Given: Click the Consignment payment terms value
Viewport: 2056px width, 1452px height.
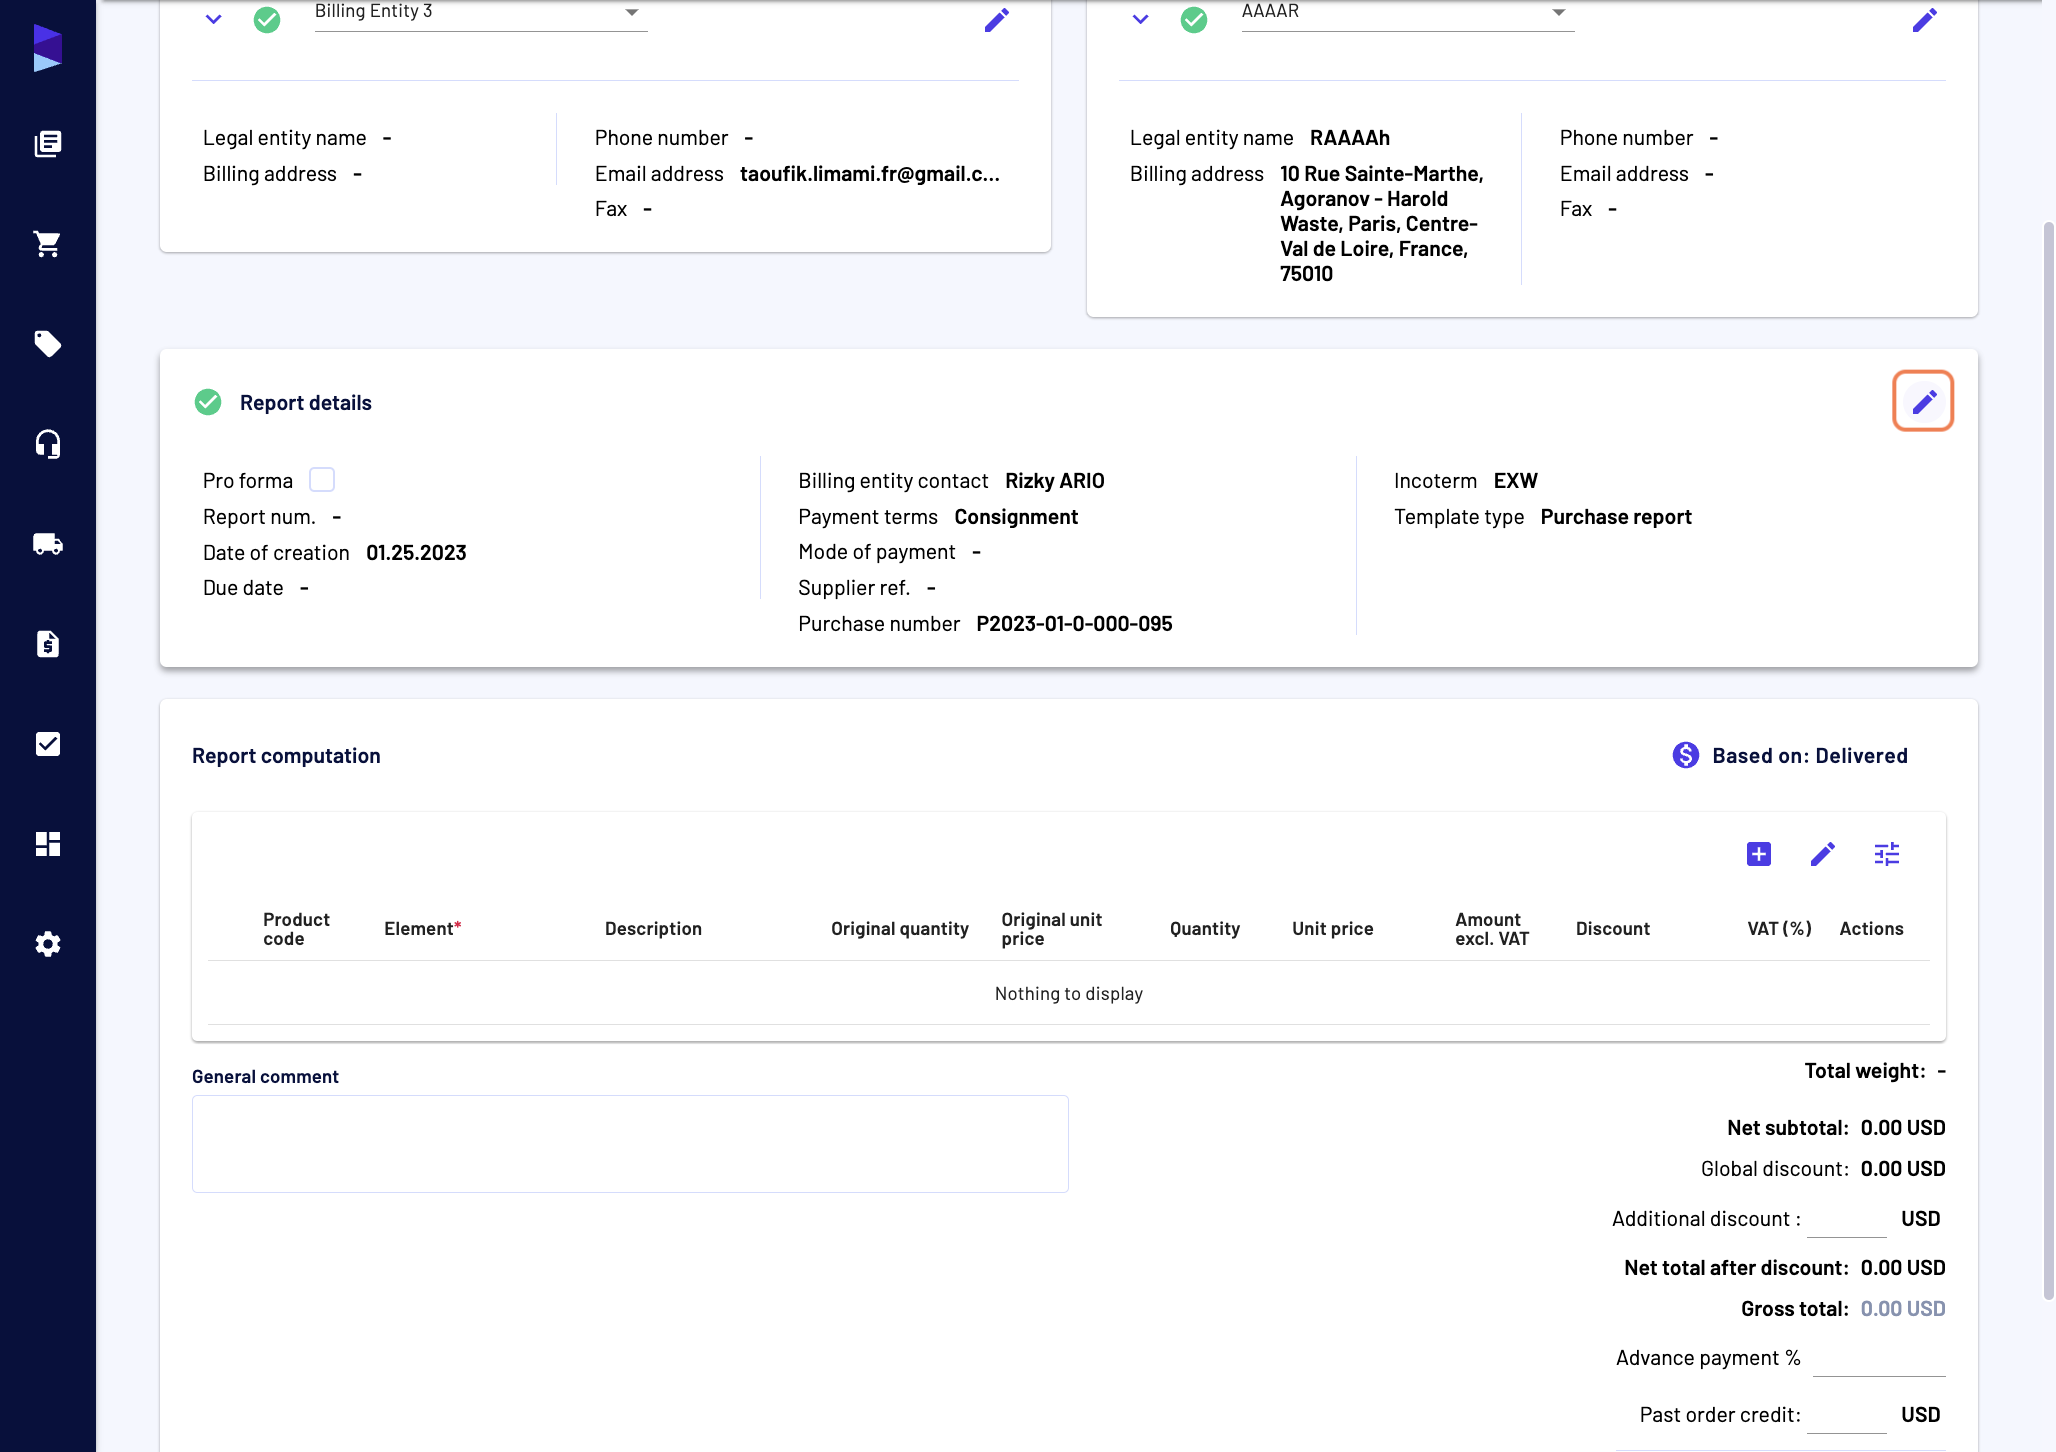Looking at the screenshot, I should tap(1016, 517).
